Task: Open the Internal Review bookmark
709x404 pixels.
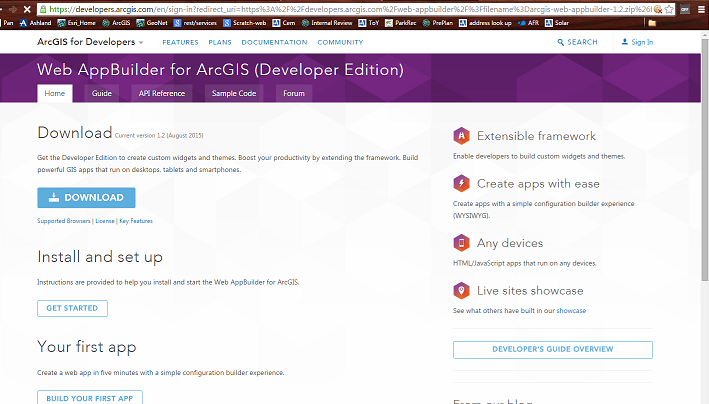Action: pyautogui.click(x=327, y=23)
